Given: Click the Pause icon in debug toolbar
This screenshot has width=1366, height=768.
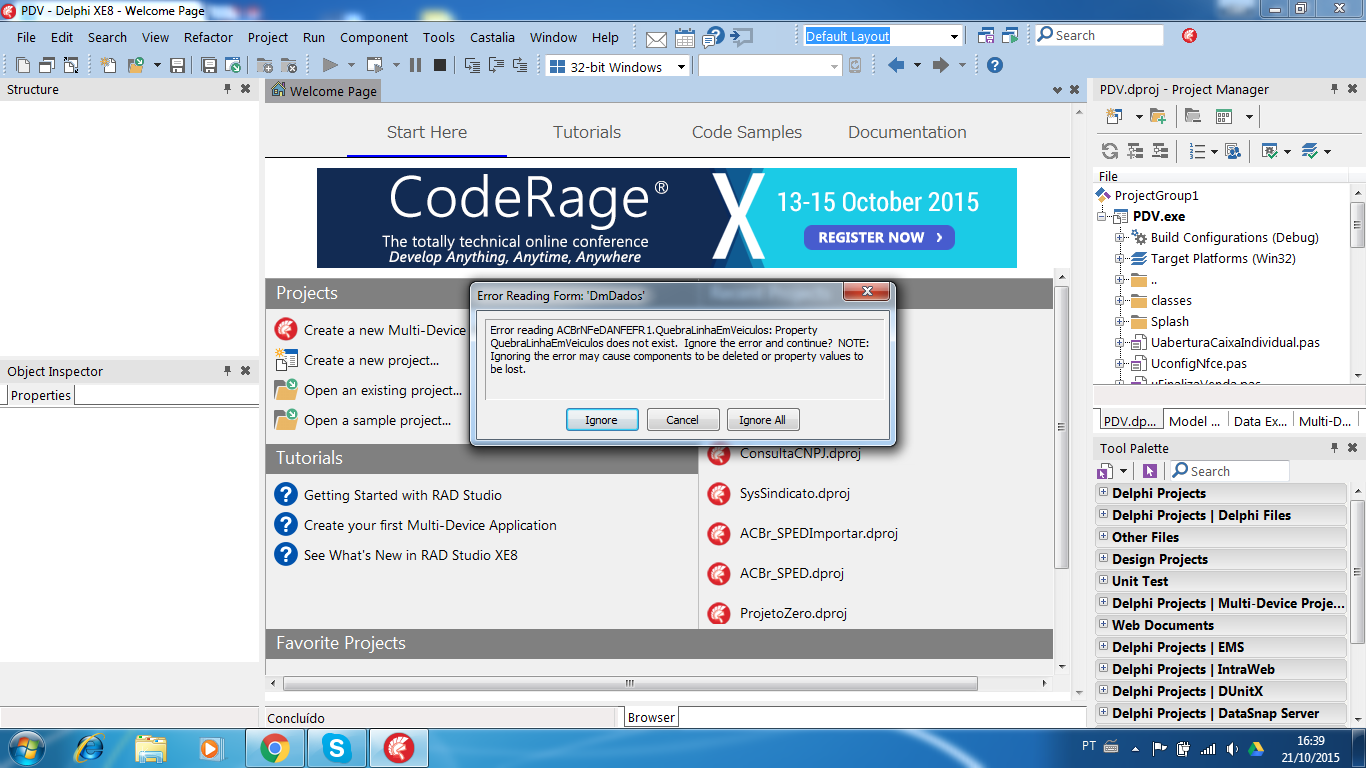Looking at the screenshot, I should click(x=415, y=66).
